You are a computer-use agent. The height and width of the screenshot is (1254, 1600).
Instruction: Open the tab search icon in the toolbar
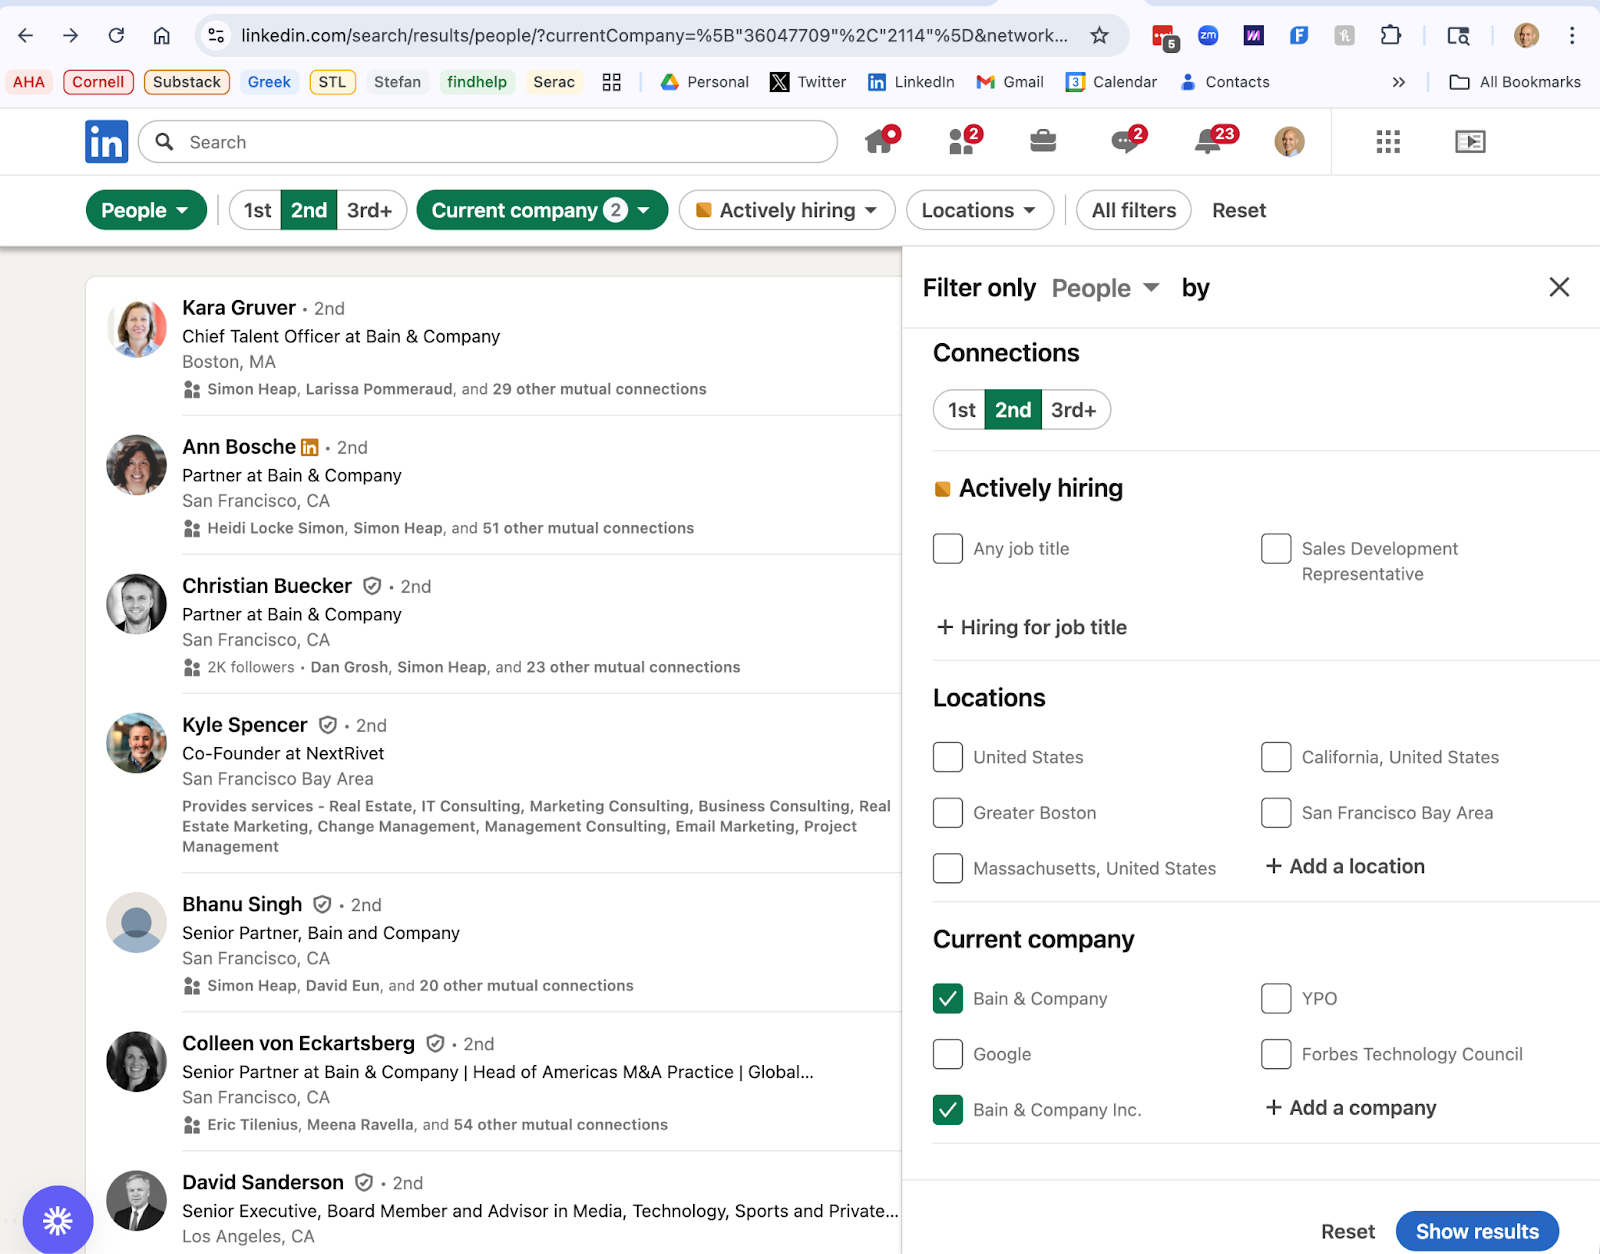[x=1458, y=36]
